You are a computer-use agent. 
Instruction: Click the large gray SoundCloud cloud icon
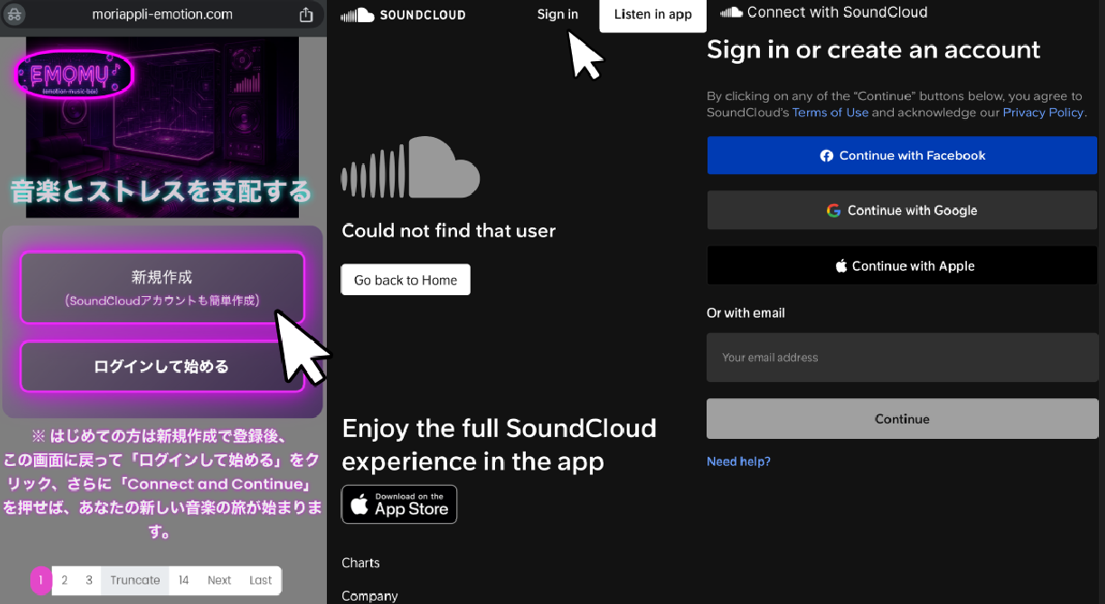tap(410, 167)
